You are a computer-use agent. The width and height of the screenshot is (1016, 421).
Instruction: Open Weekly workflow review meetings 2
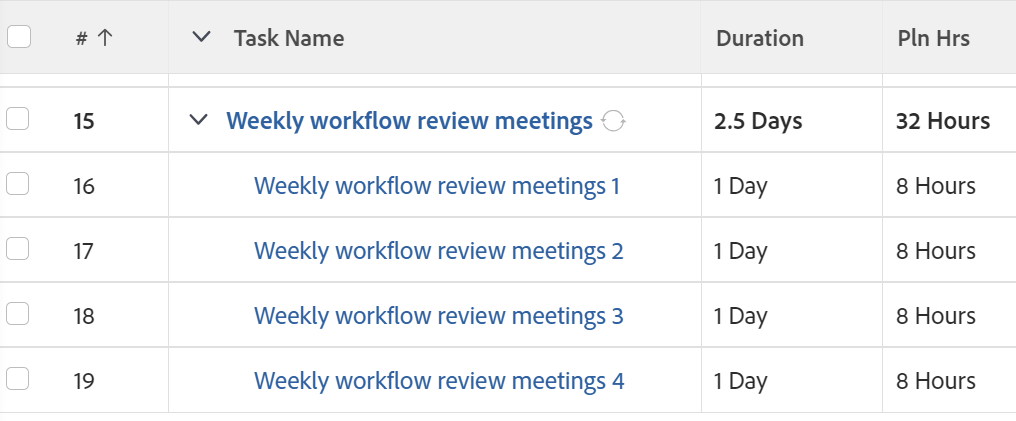[x=438, y=251]
